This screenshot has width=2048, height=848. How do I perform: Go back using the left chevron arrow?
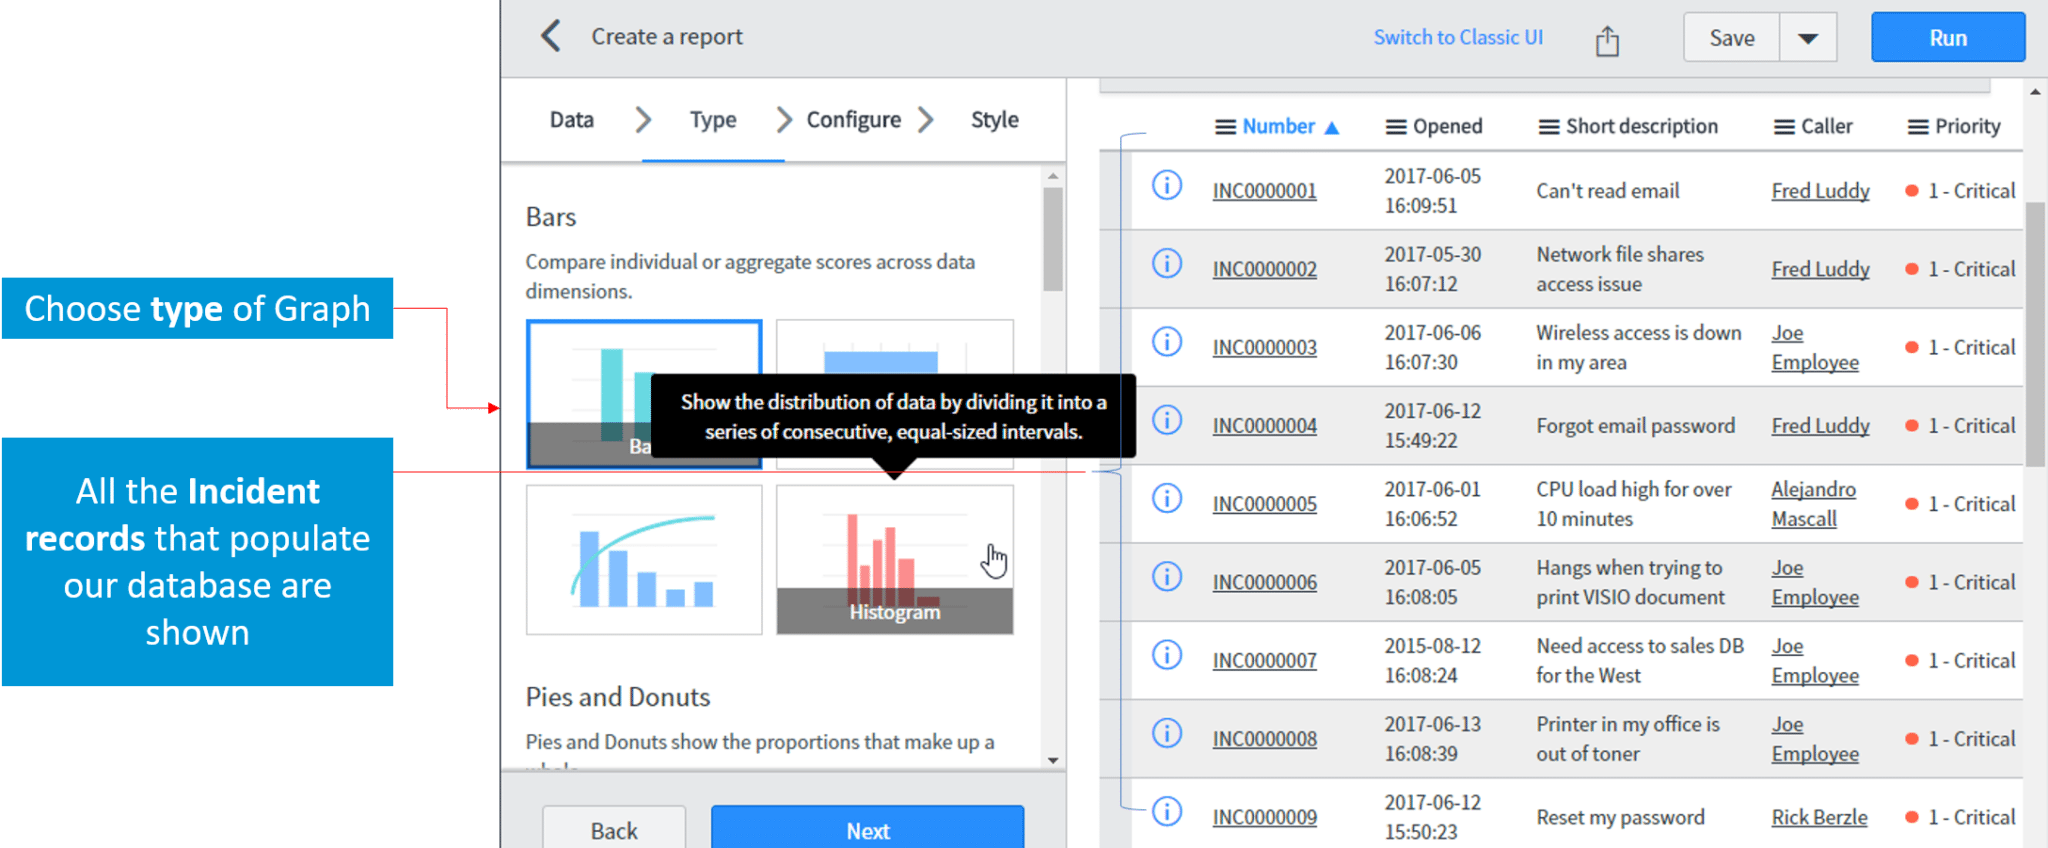551,36
